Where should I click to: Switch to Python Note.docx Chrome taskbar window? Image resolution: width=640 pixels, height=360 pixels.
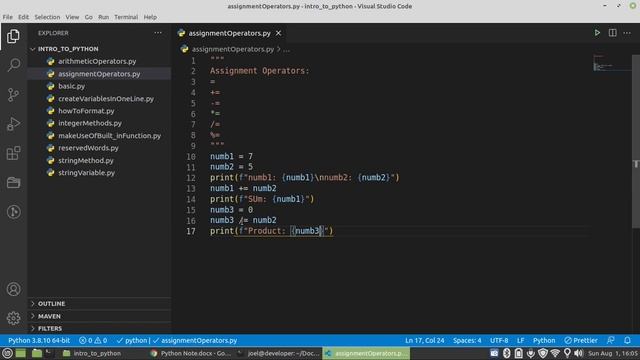[190, 353]
